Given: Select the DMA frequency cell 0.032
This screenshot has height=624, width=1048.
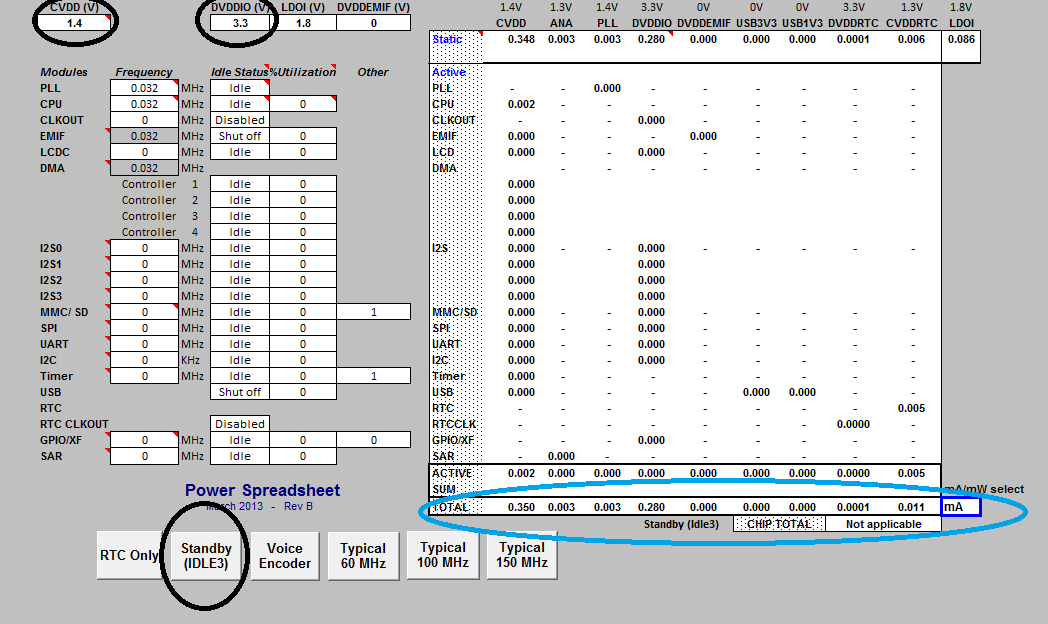Looking at the screenshot, I should (x=144, y=168).
